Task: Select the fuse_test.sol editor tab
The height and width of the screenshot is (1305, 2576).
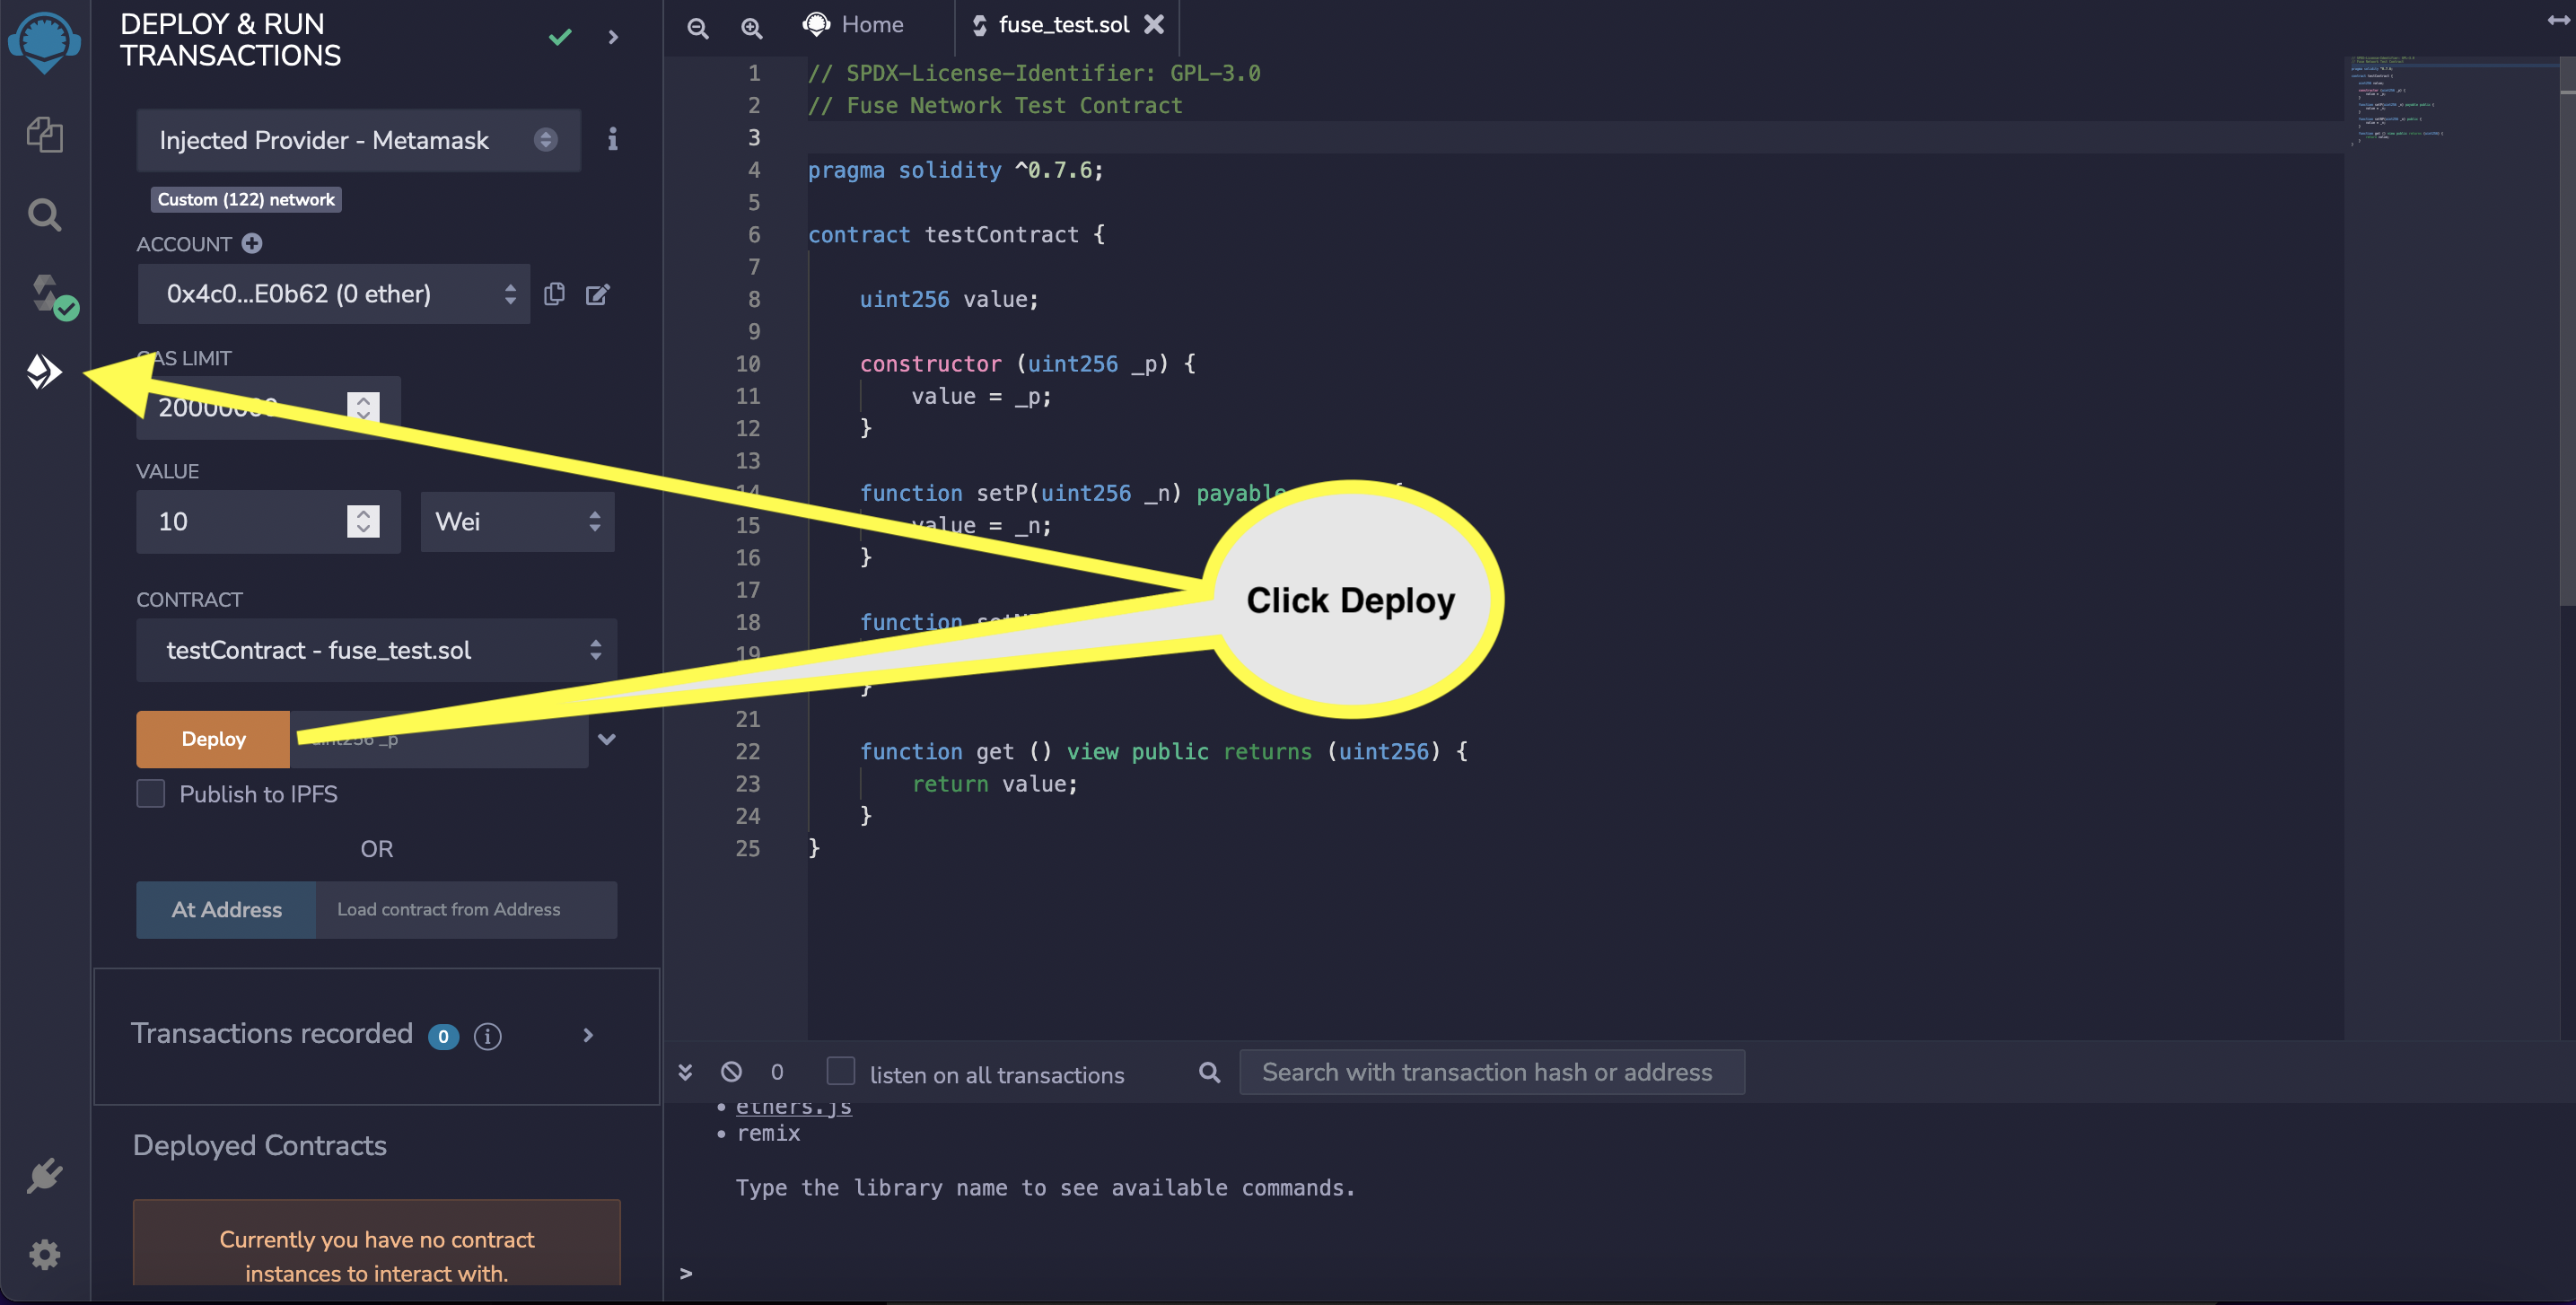Action: [1062, 25]
